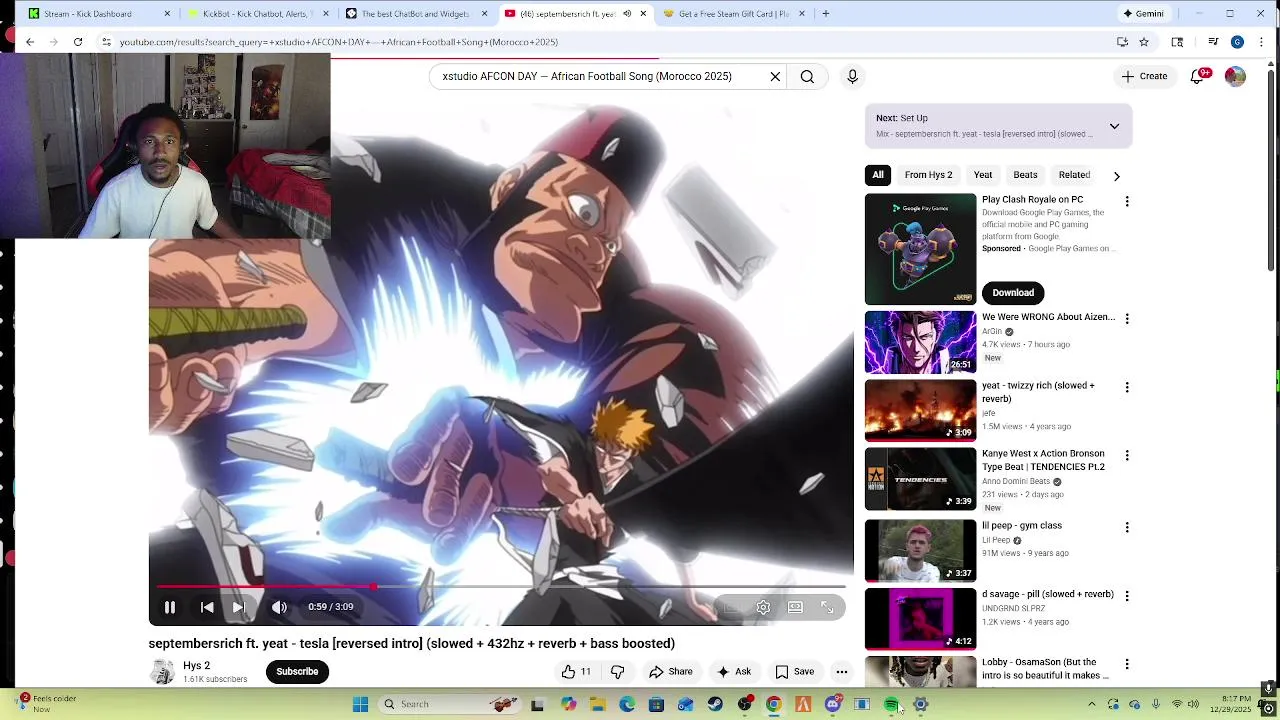Open options for Clash Royale ad
Viewport: 1280px width, 720px height.
click(x=1127, y=201)
